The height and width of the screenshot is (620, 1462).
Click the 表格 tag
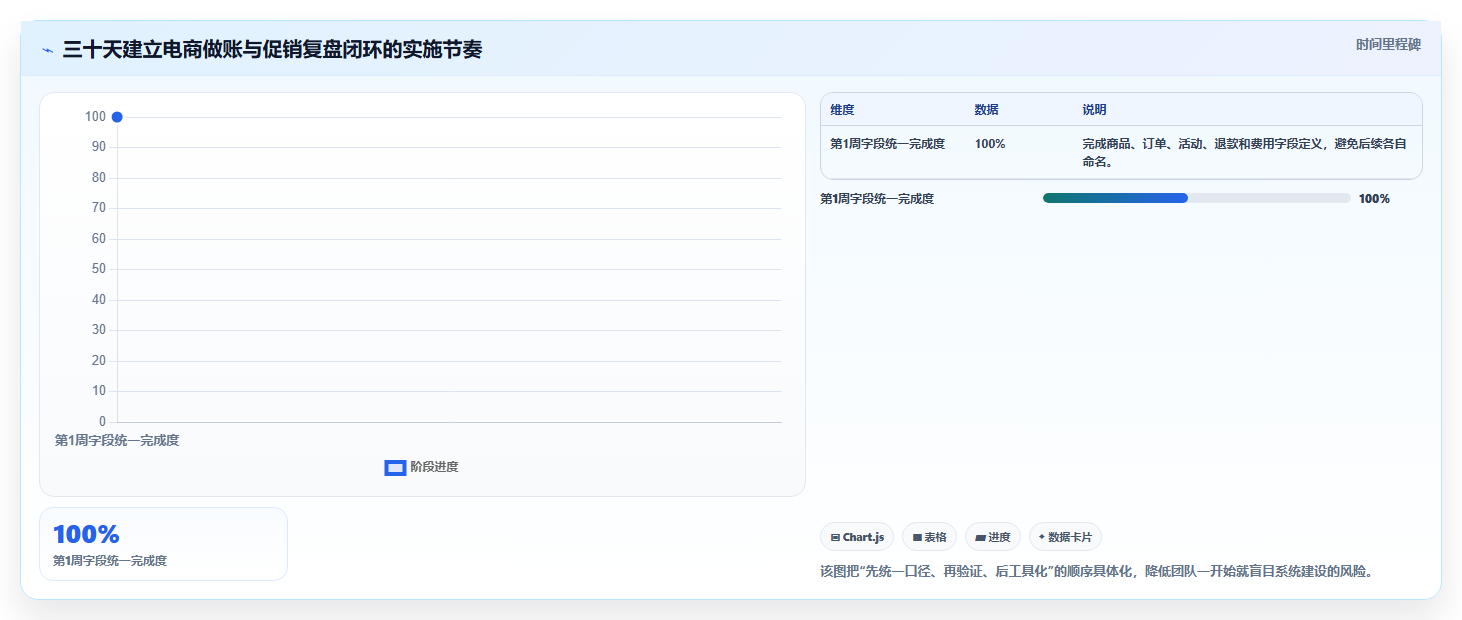click(x=929, y=537)
